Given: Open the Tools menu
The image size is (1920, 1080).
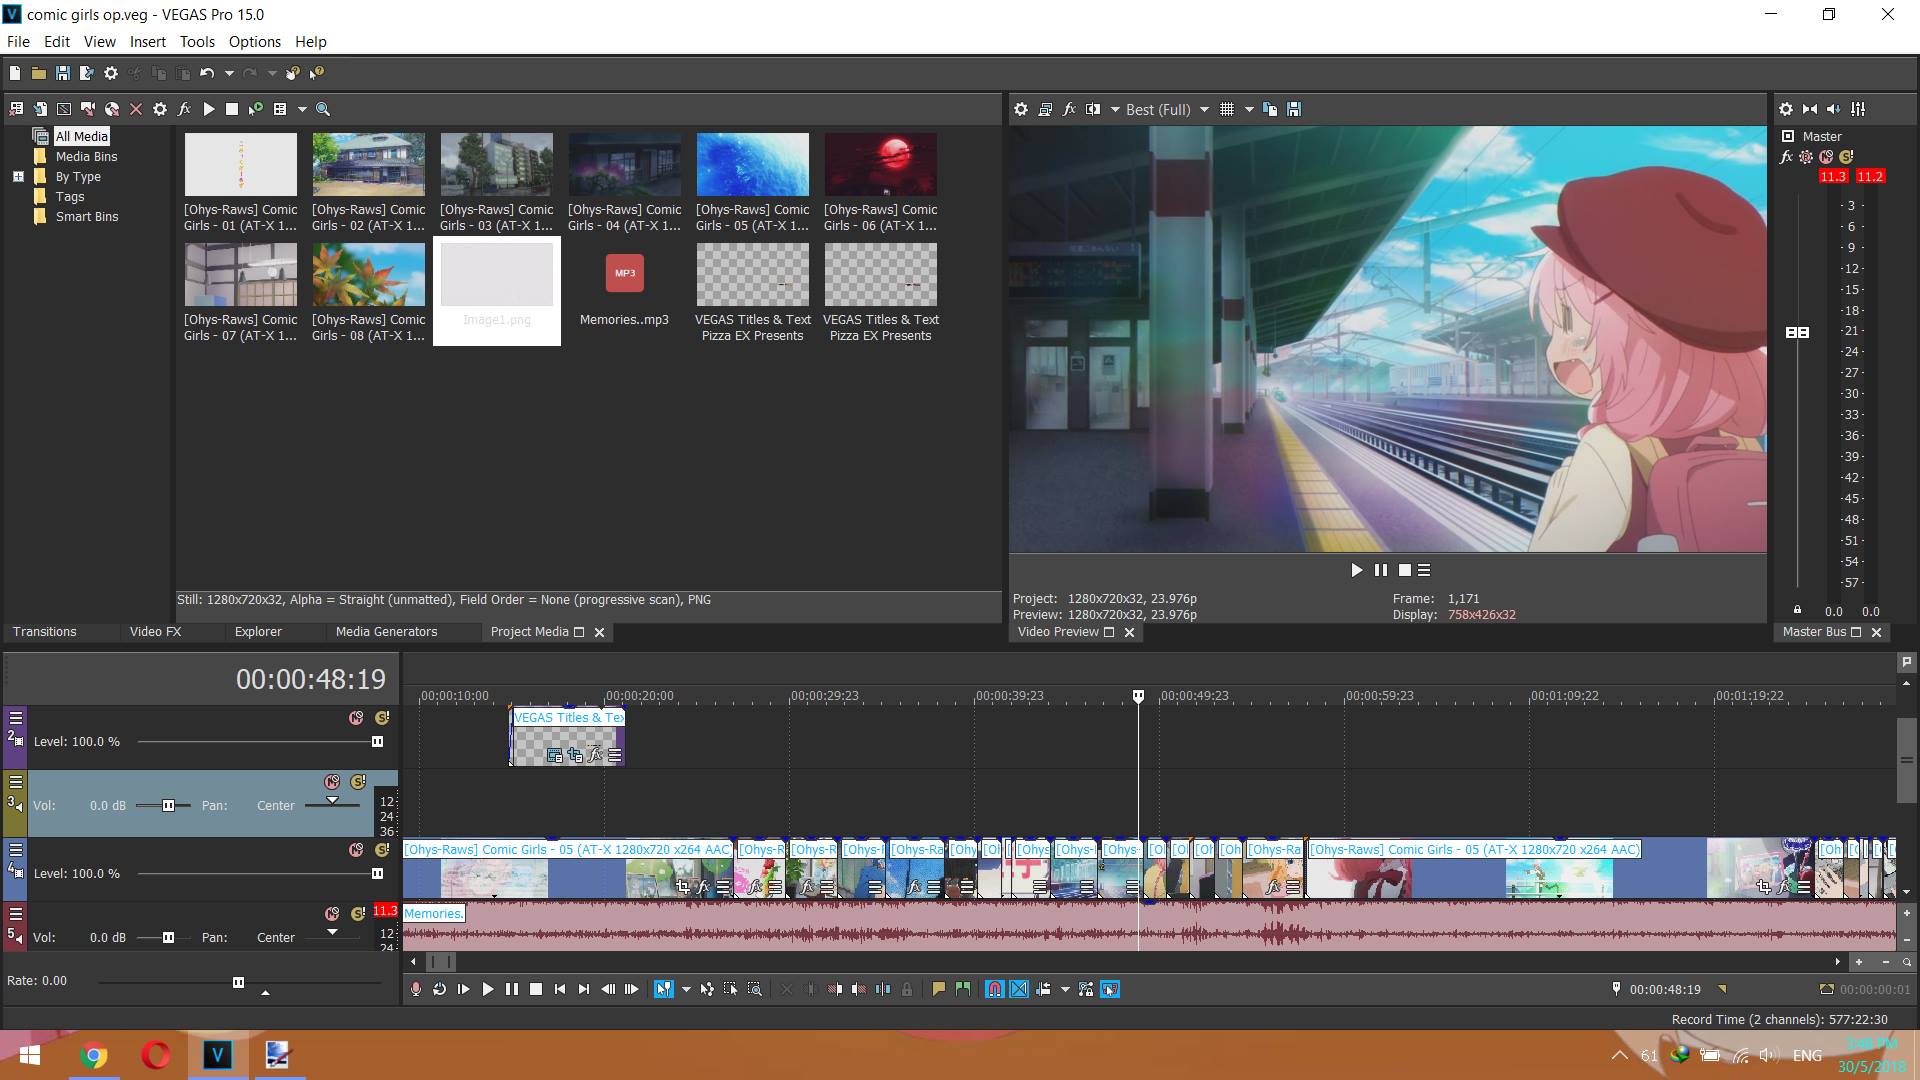Looking at the screenshot, I should point(197,41).
